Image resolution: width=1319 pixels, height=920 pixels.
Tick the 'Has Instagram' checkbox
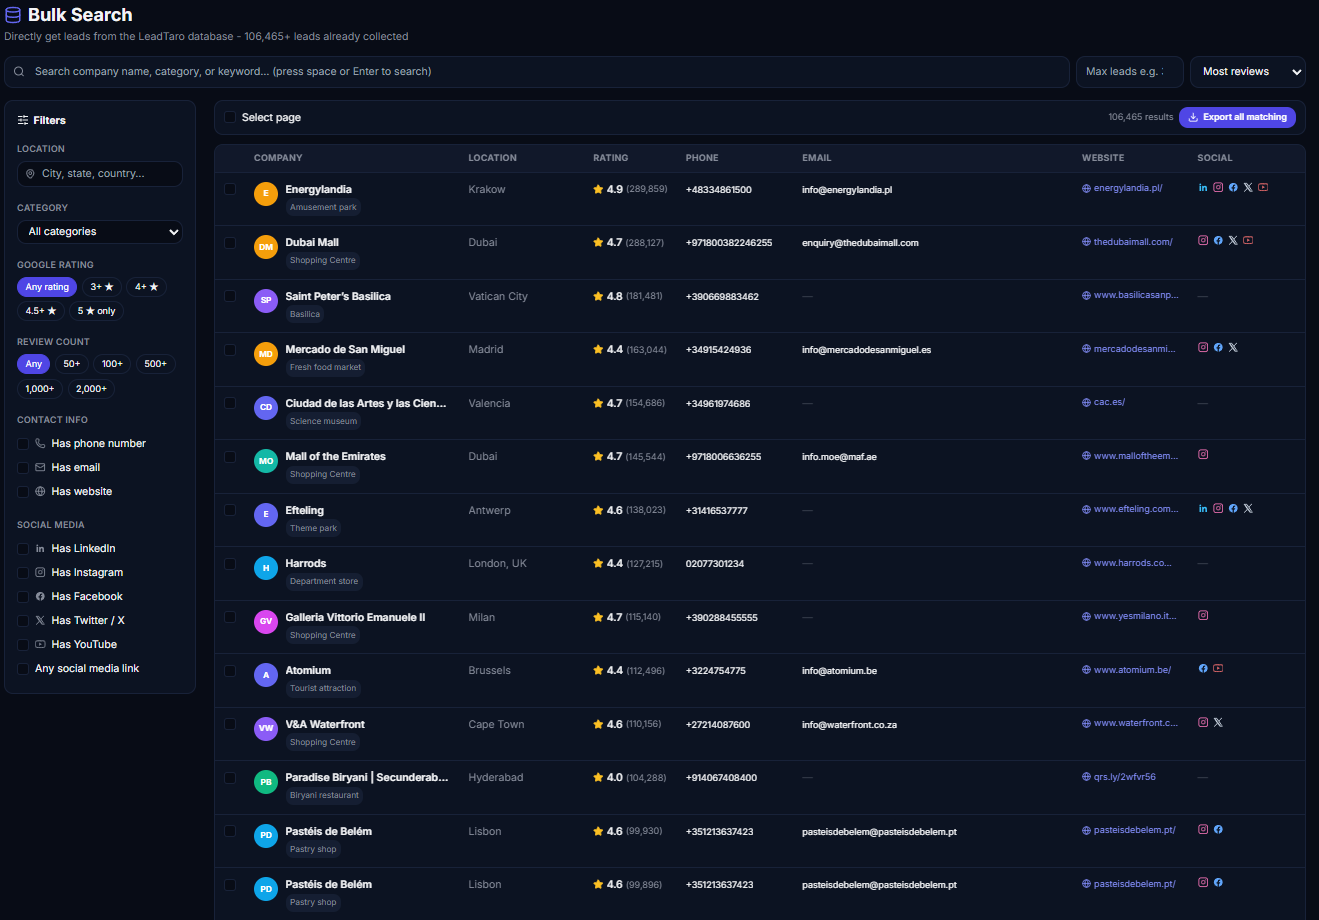(23, 573)
